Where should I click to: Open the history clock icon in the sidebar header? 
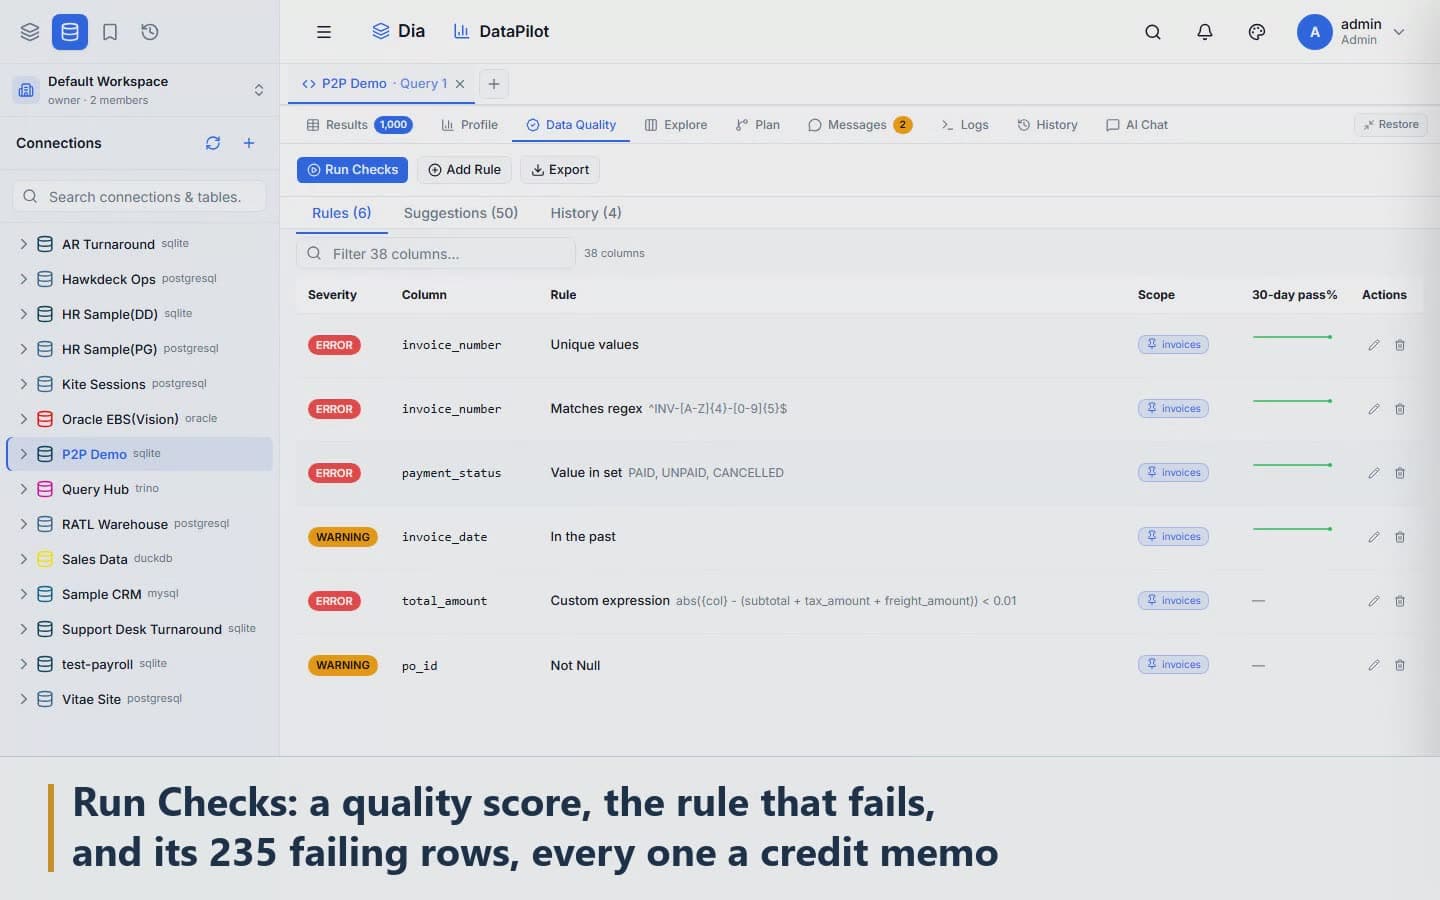click(150, 32)
